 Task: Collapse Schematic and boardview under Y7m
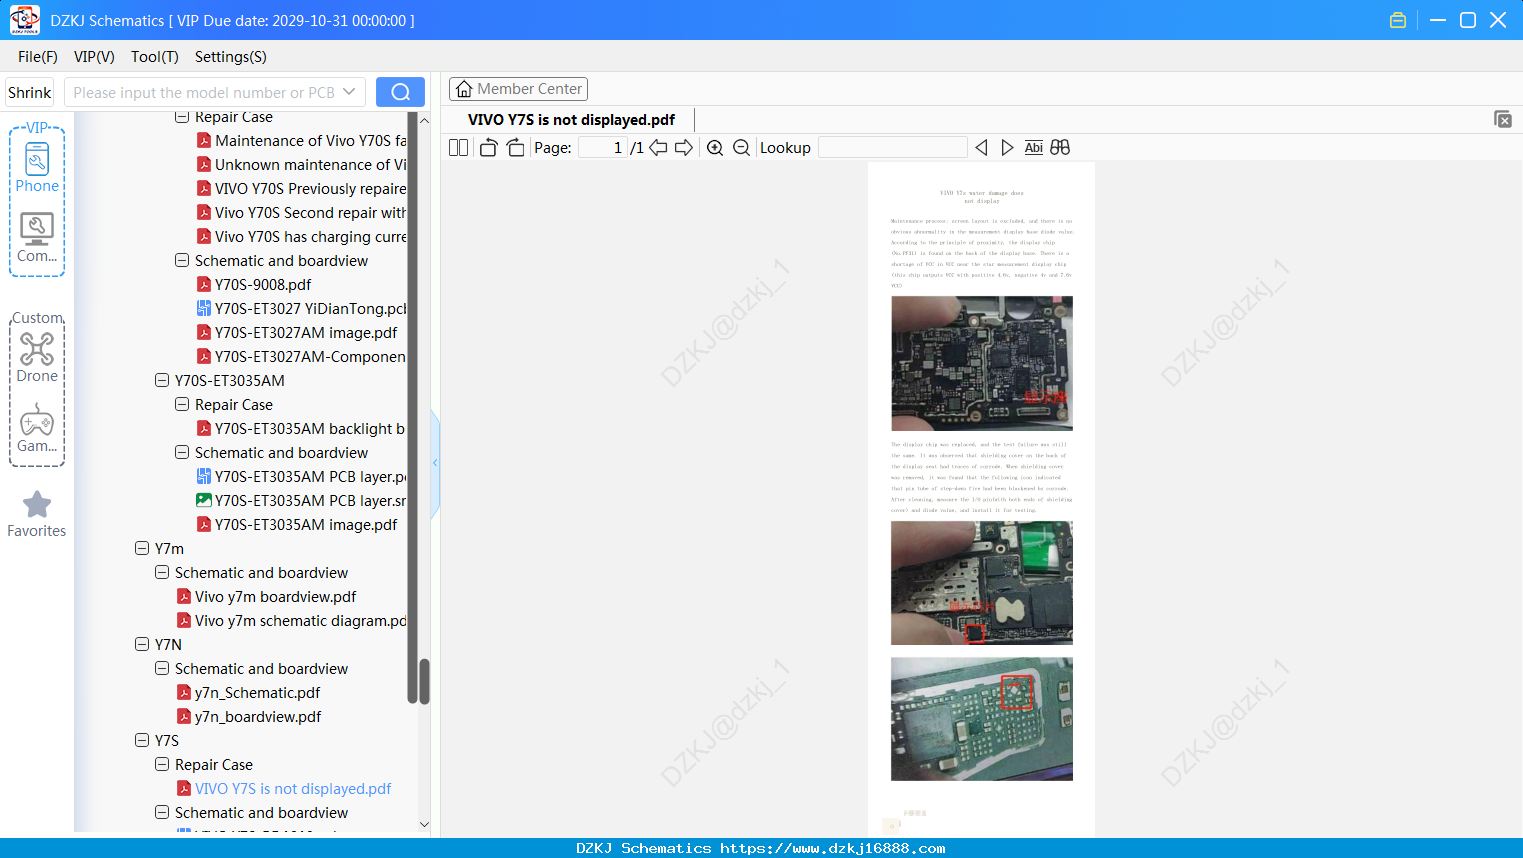coord(162,572)
